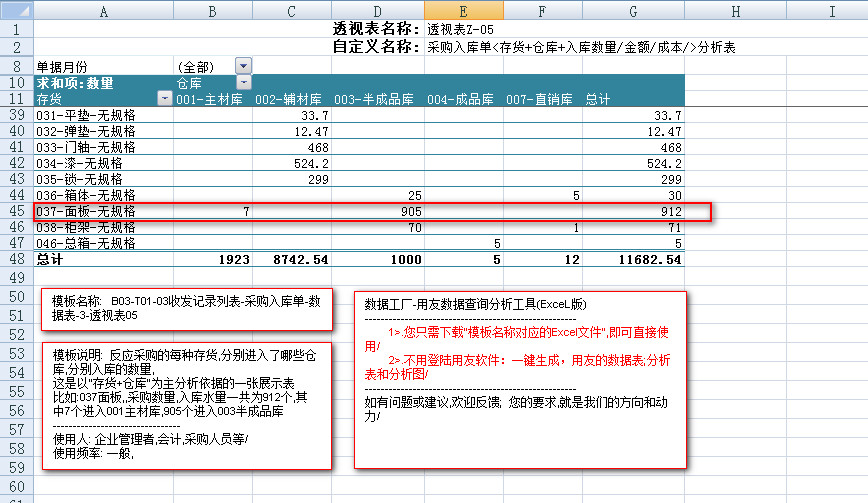The image size is (868, 503).
Task: Click the 数据工厂 info text box
Action: (x=520, y=380)
